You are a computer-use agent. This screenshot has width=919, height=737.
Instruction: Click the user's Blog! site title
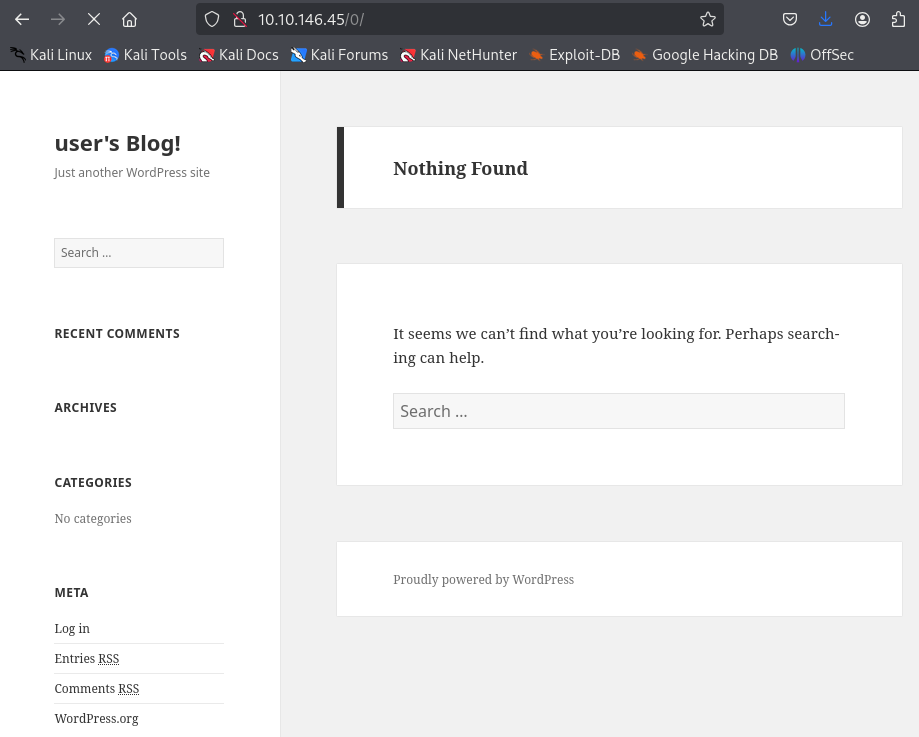tap(118, 143)
